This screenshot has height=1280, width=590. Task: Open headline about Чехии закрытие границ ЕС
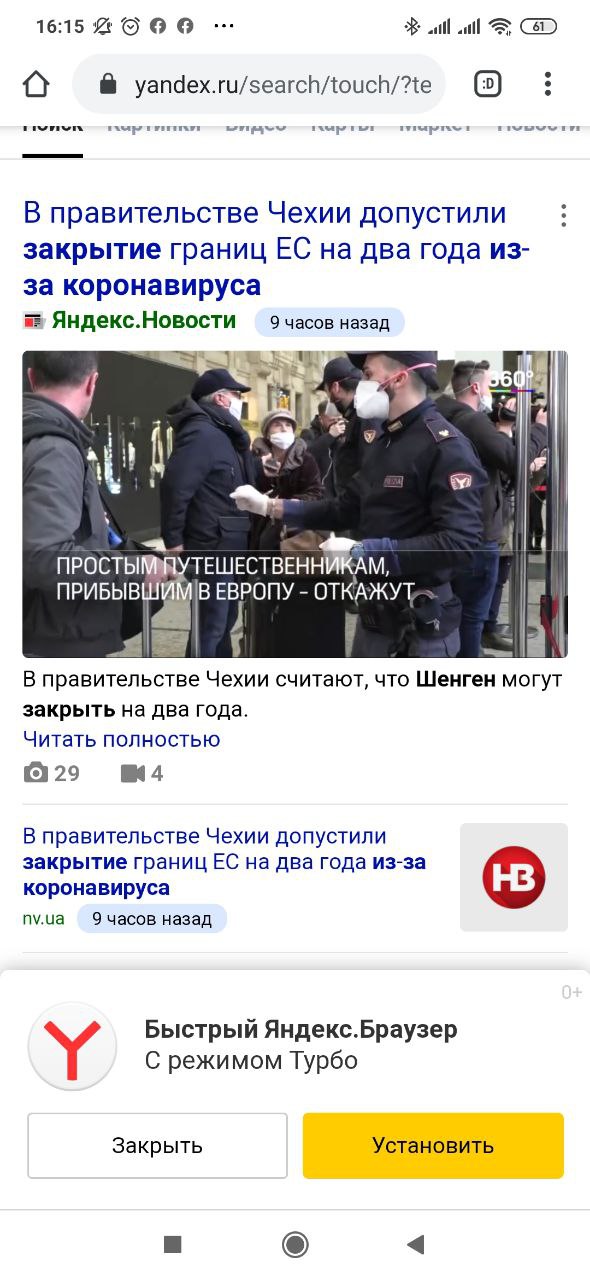click(x=277, y=249)
